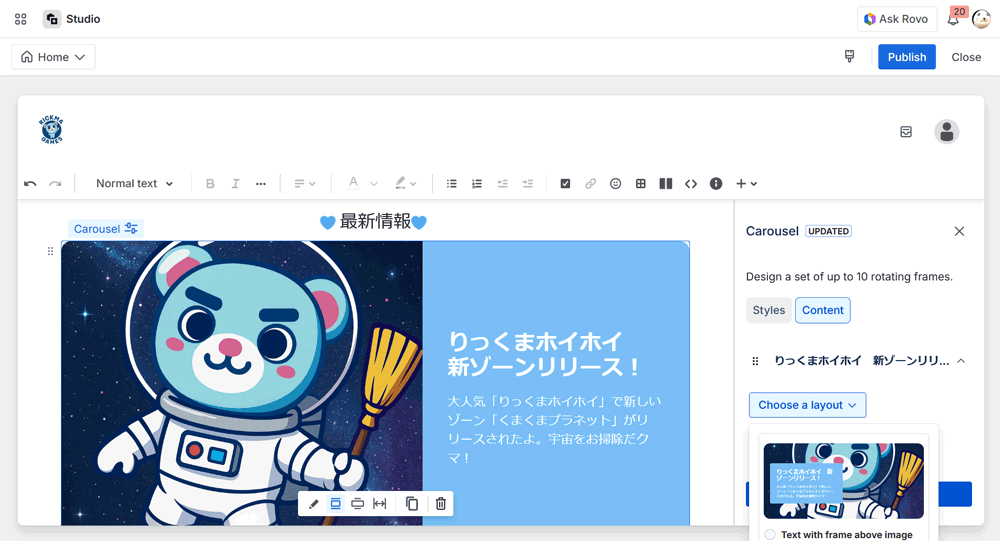Insert a table
This screenshot has height=541, width=1000.
pos(640,184)
